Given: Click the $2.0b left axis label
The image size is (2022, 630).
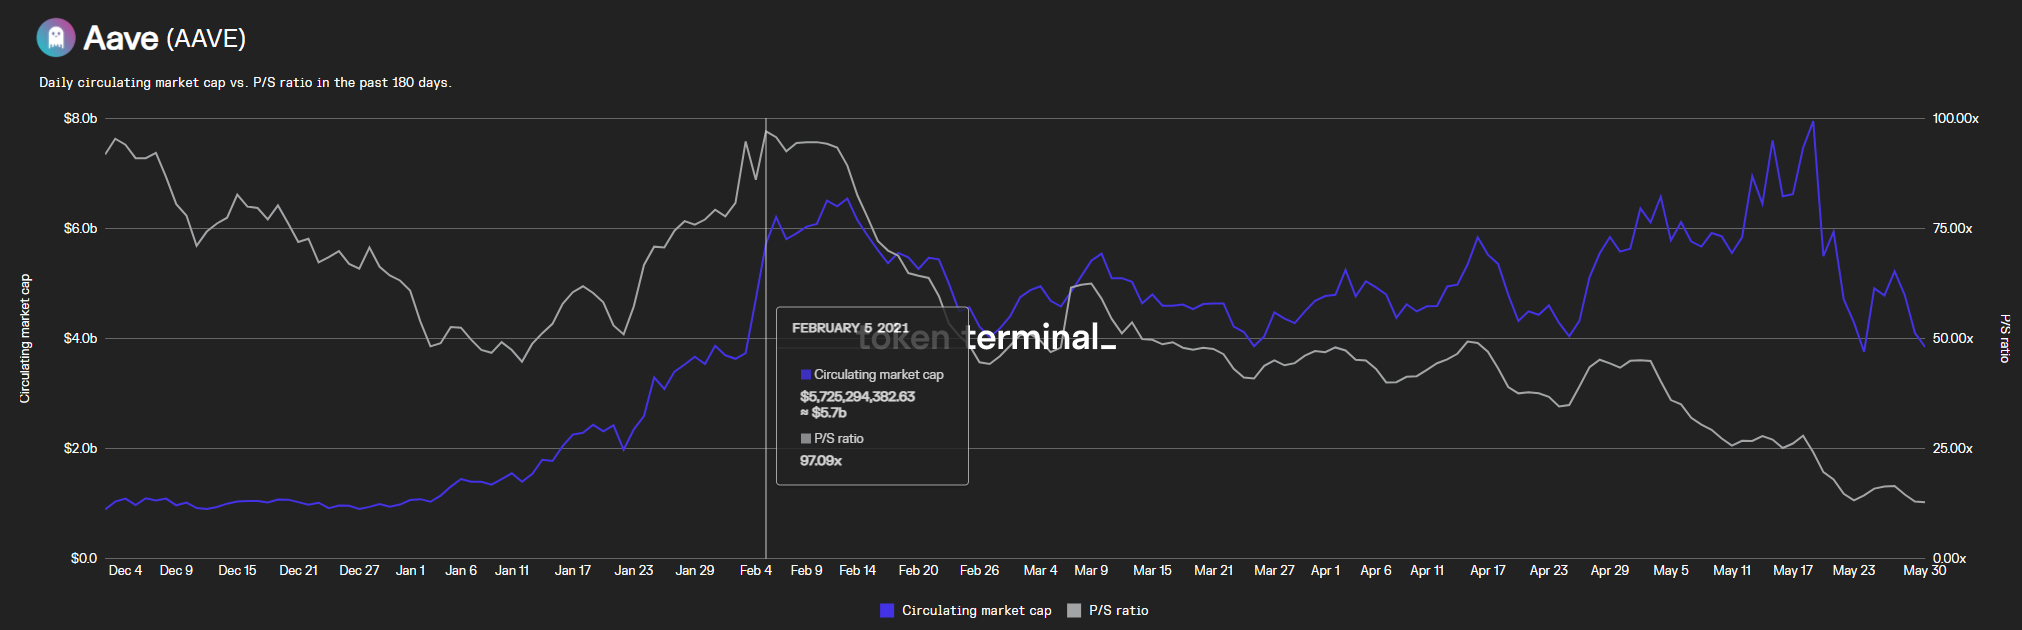Looking at the screenshot, I should (80, 448).
